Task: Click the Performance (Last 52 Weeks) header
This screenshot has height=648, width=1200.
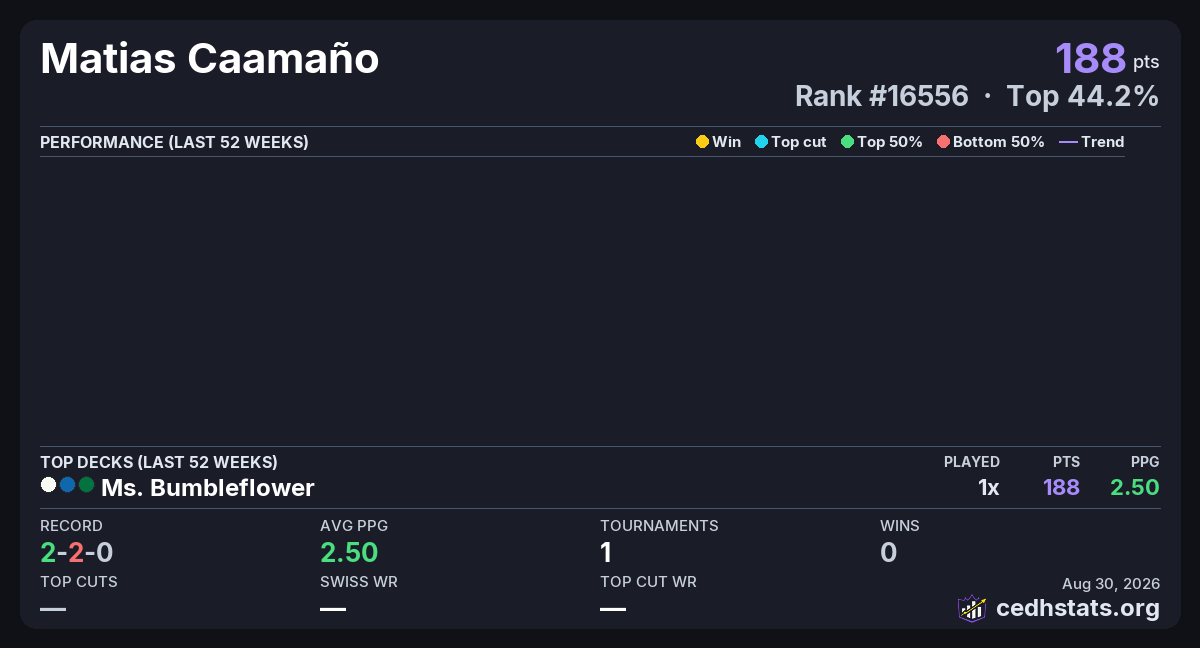Action: click(174, 142)
